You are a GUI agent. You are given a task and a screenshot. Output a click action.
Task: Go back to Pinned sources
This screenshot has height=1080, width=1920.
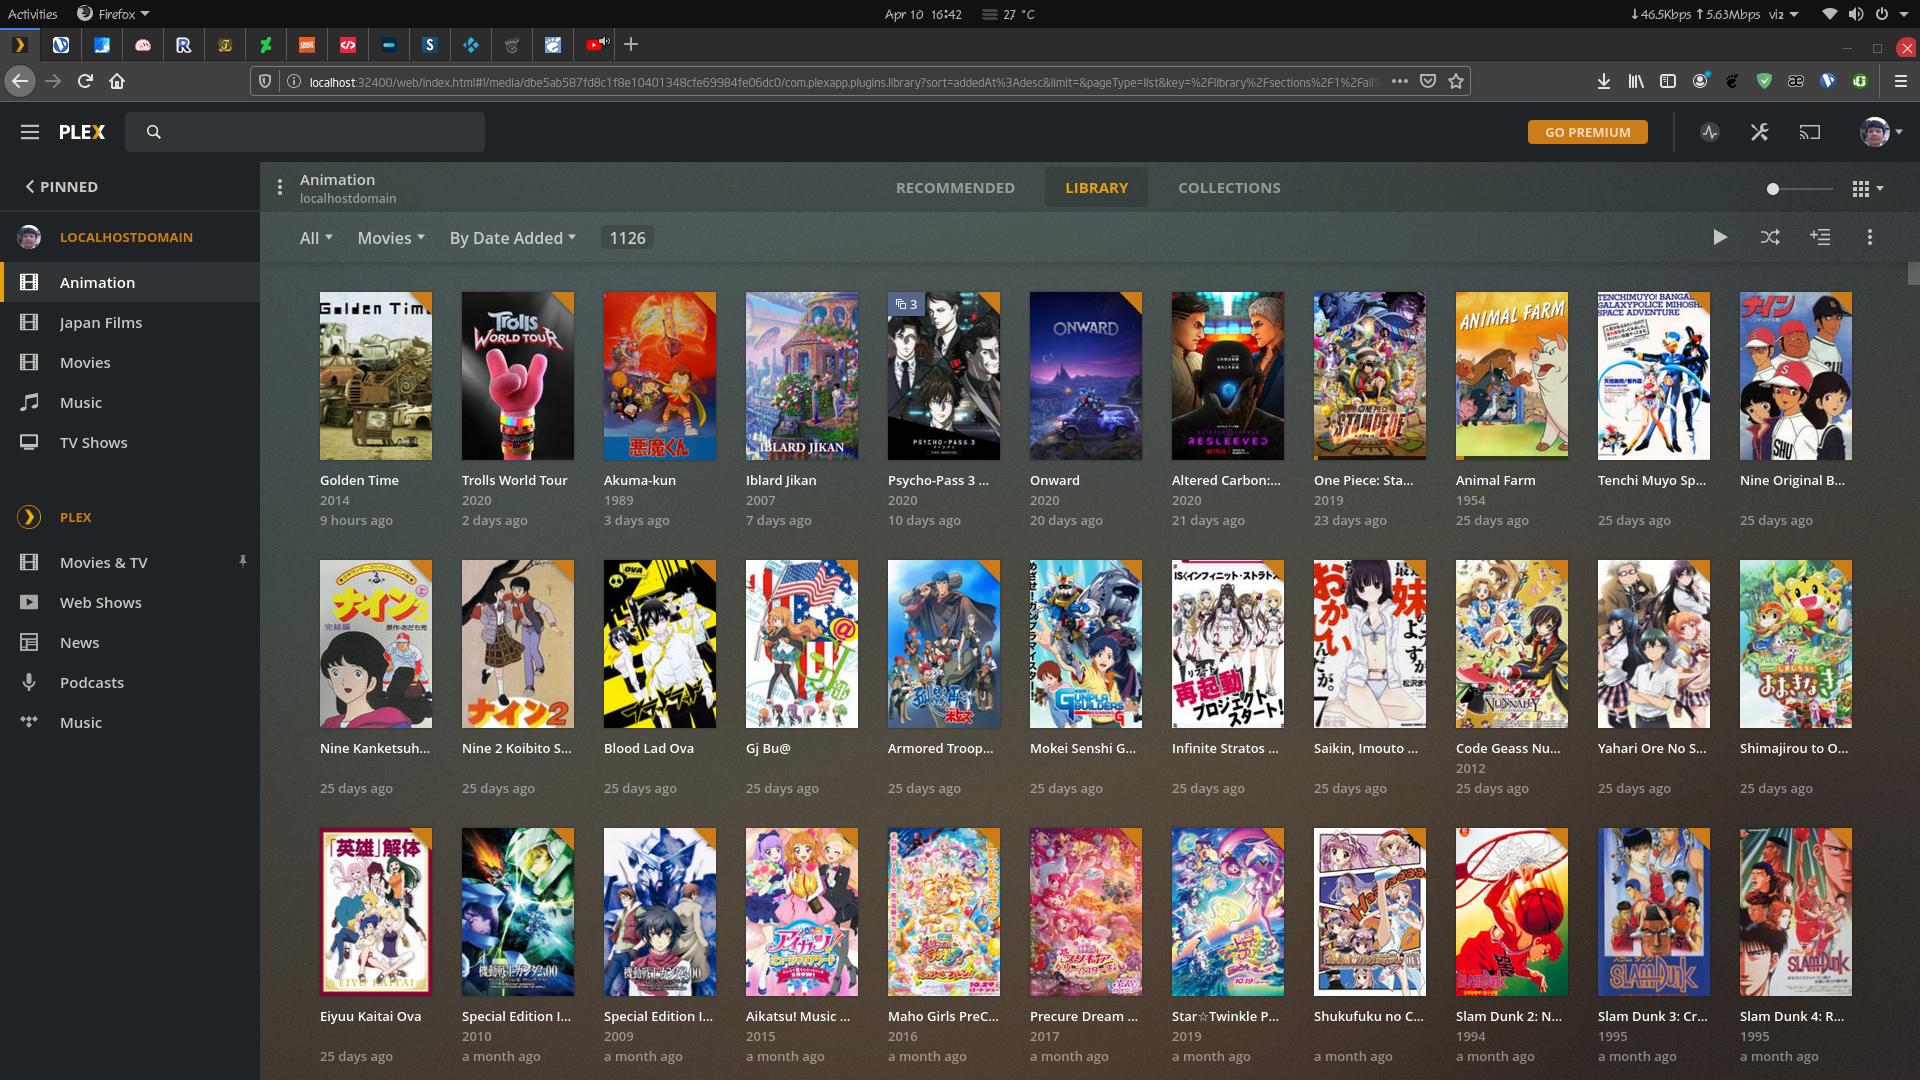coord(62,187)
